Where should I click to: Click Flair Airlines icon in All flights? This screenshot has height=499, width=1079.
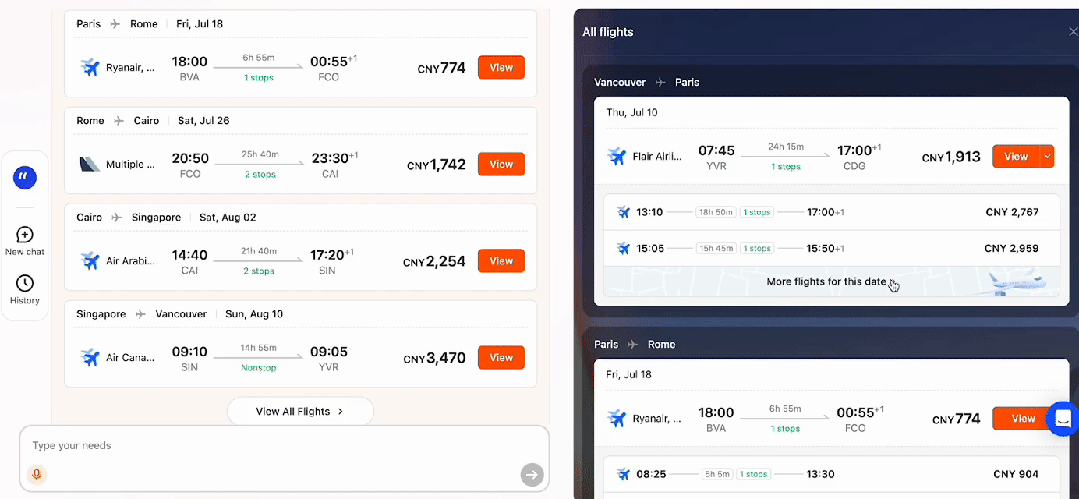click(617, 156)
